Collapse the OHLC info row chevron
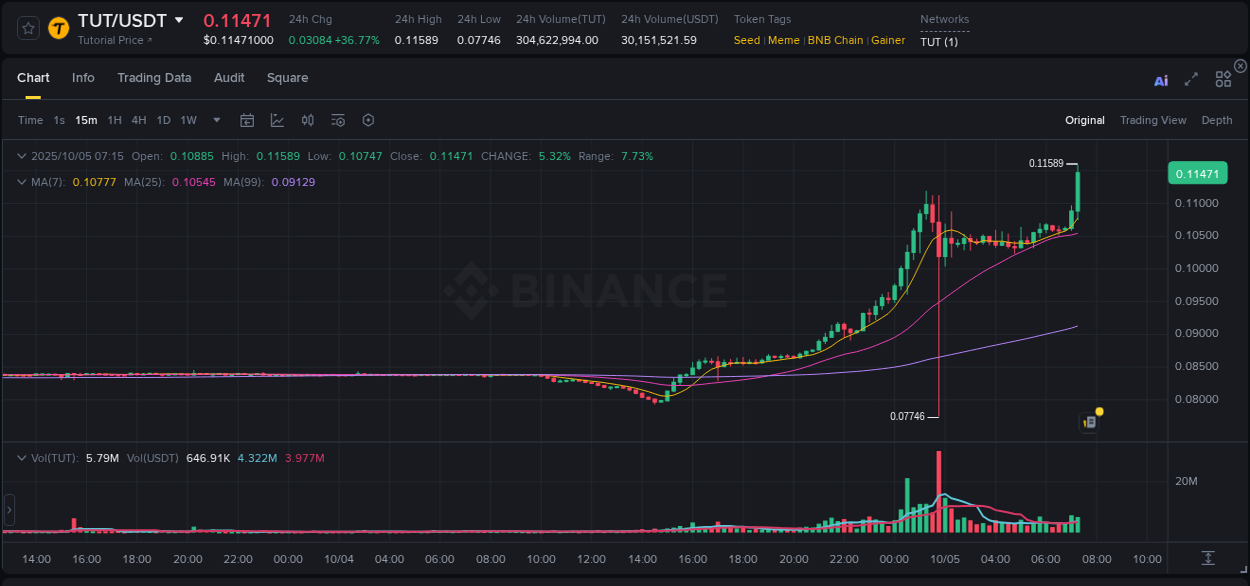 pyautogui.click(x=21, y=156)
